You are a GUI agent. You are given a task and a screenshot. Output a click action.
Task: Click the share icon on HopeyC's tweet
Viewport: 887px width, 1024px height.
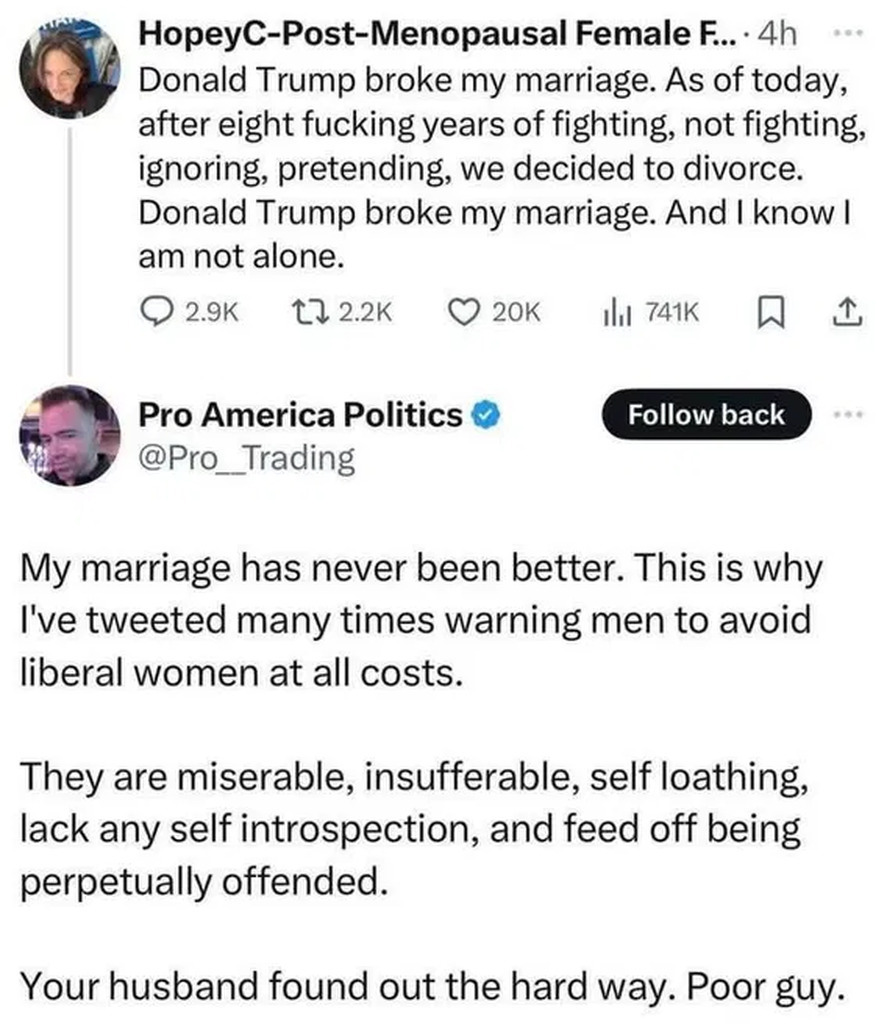point(843,312)
